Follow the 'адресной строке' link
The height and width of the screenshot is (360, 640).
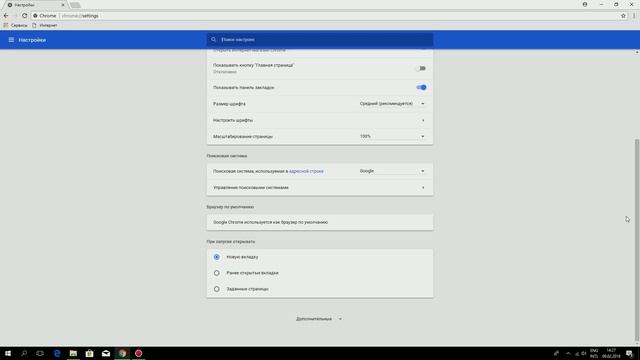pyautogui.click(x=306, y=171)
